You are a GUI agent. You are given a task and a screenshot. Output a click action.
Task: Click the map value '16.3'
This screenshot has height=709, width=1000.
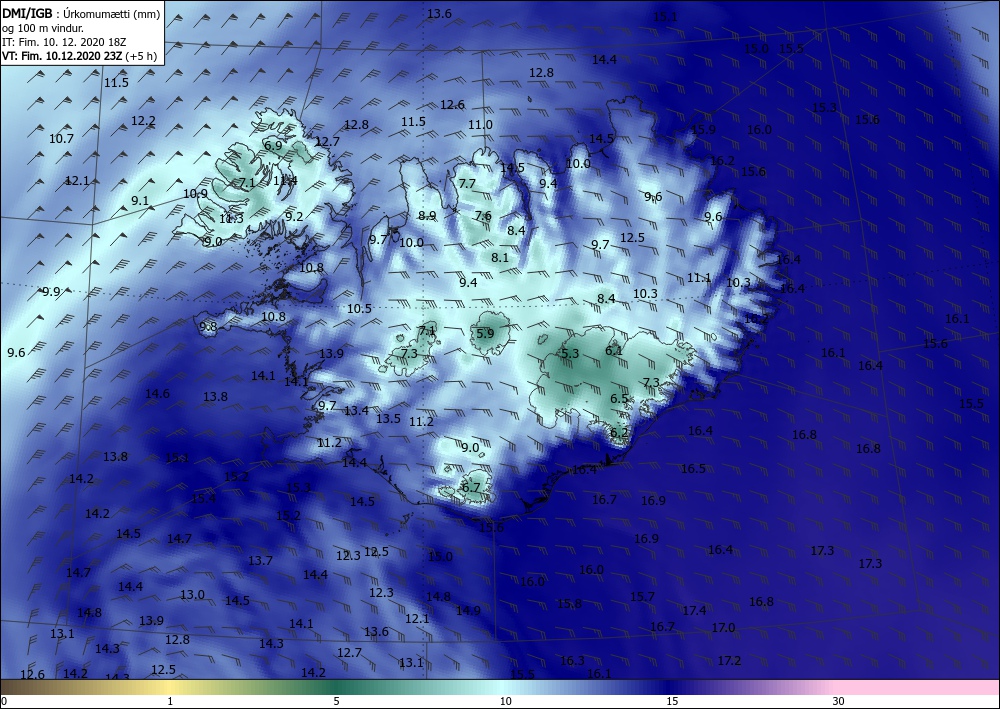point(572,661)
